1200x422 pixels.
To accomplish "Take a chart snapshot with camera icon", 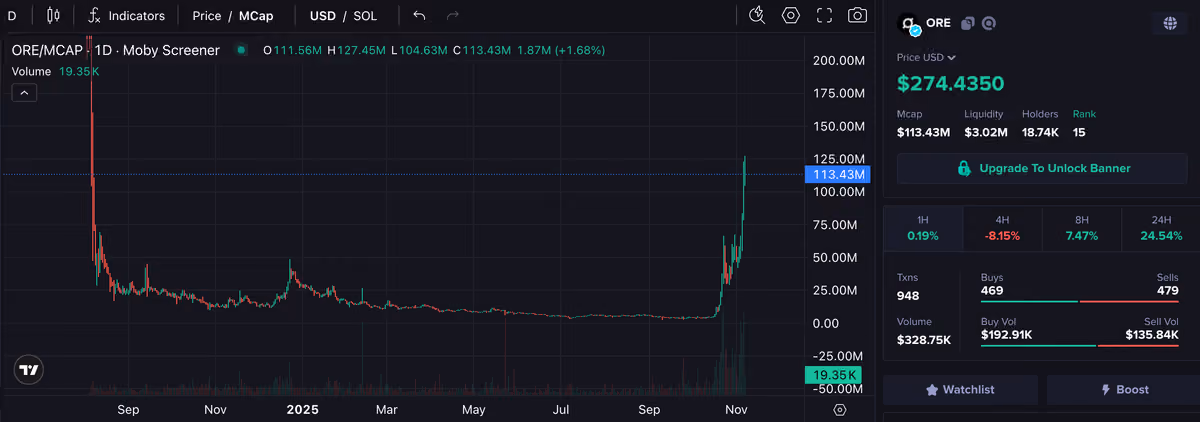I will [858, 15].
